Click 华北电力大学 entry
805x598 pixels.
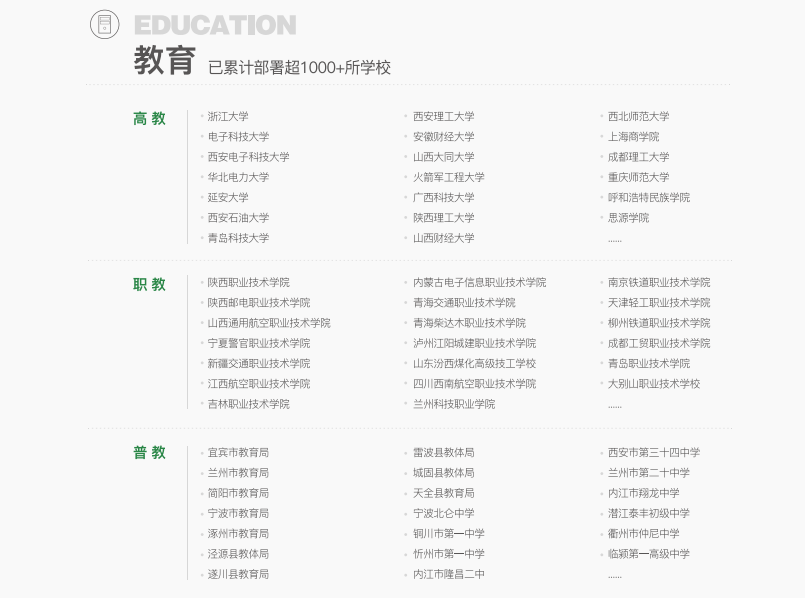(x=238, y=177)
